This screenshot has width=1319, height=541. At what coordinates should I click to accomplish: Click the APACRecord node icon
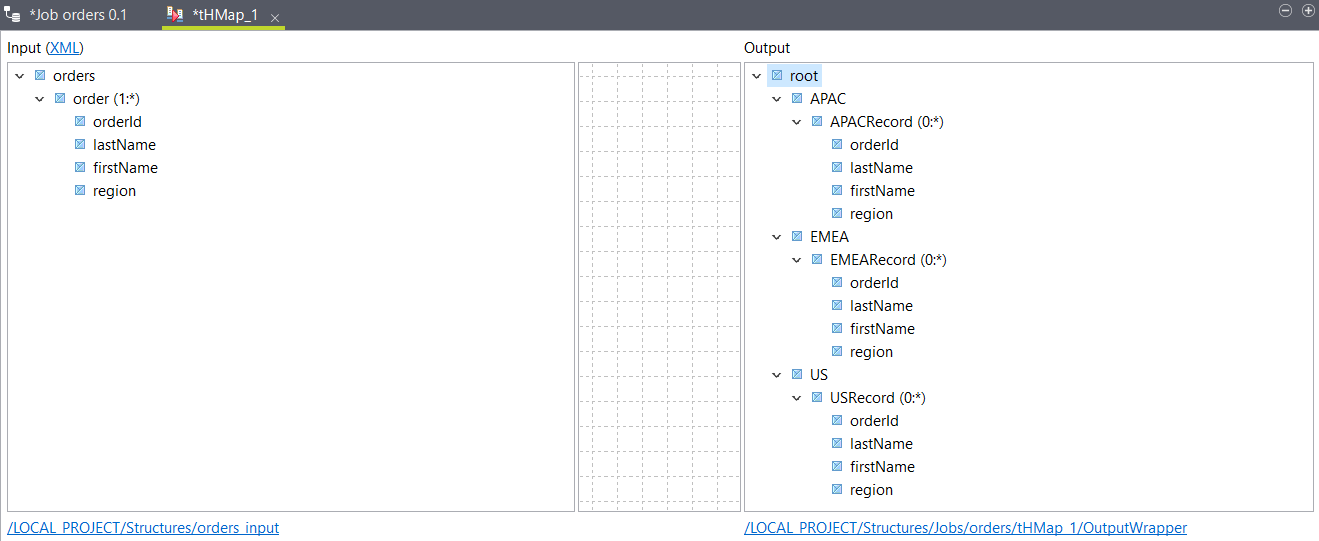pos(817,122)
